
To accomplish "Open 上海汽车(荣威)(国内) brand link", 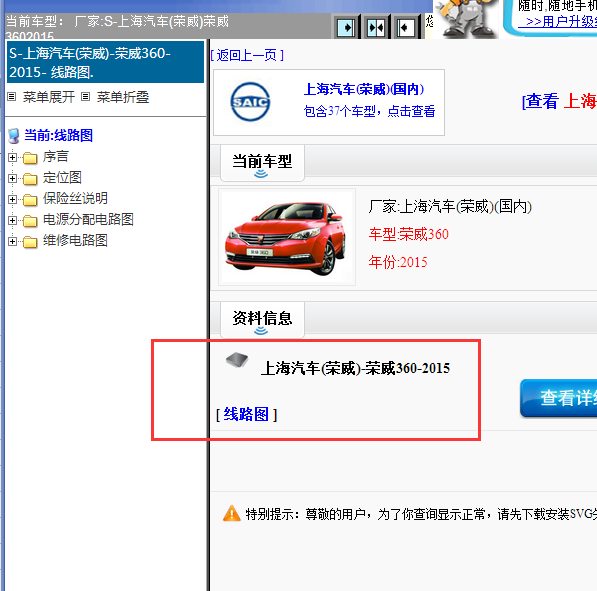I will tap(364, 89).
